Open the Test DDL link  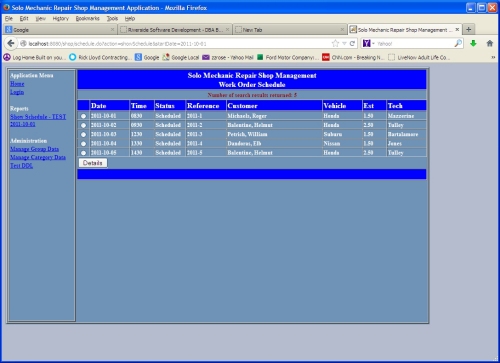click(x=21, y=166)
